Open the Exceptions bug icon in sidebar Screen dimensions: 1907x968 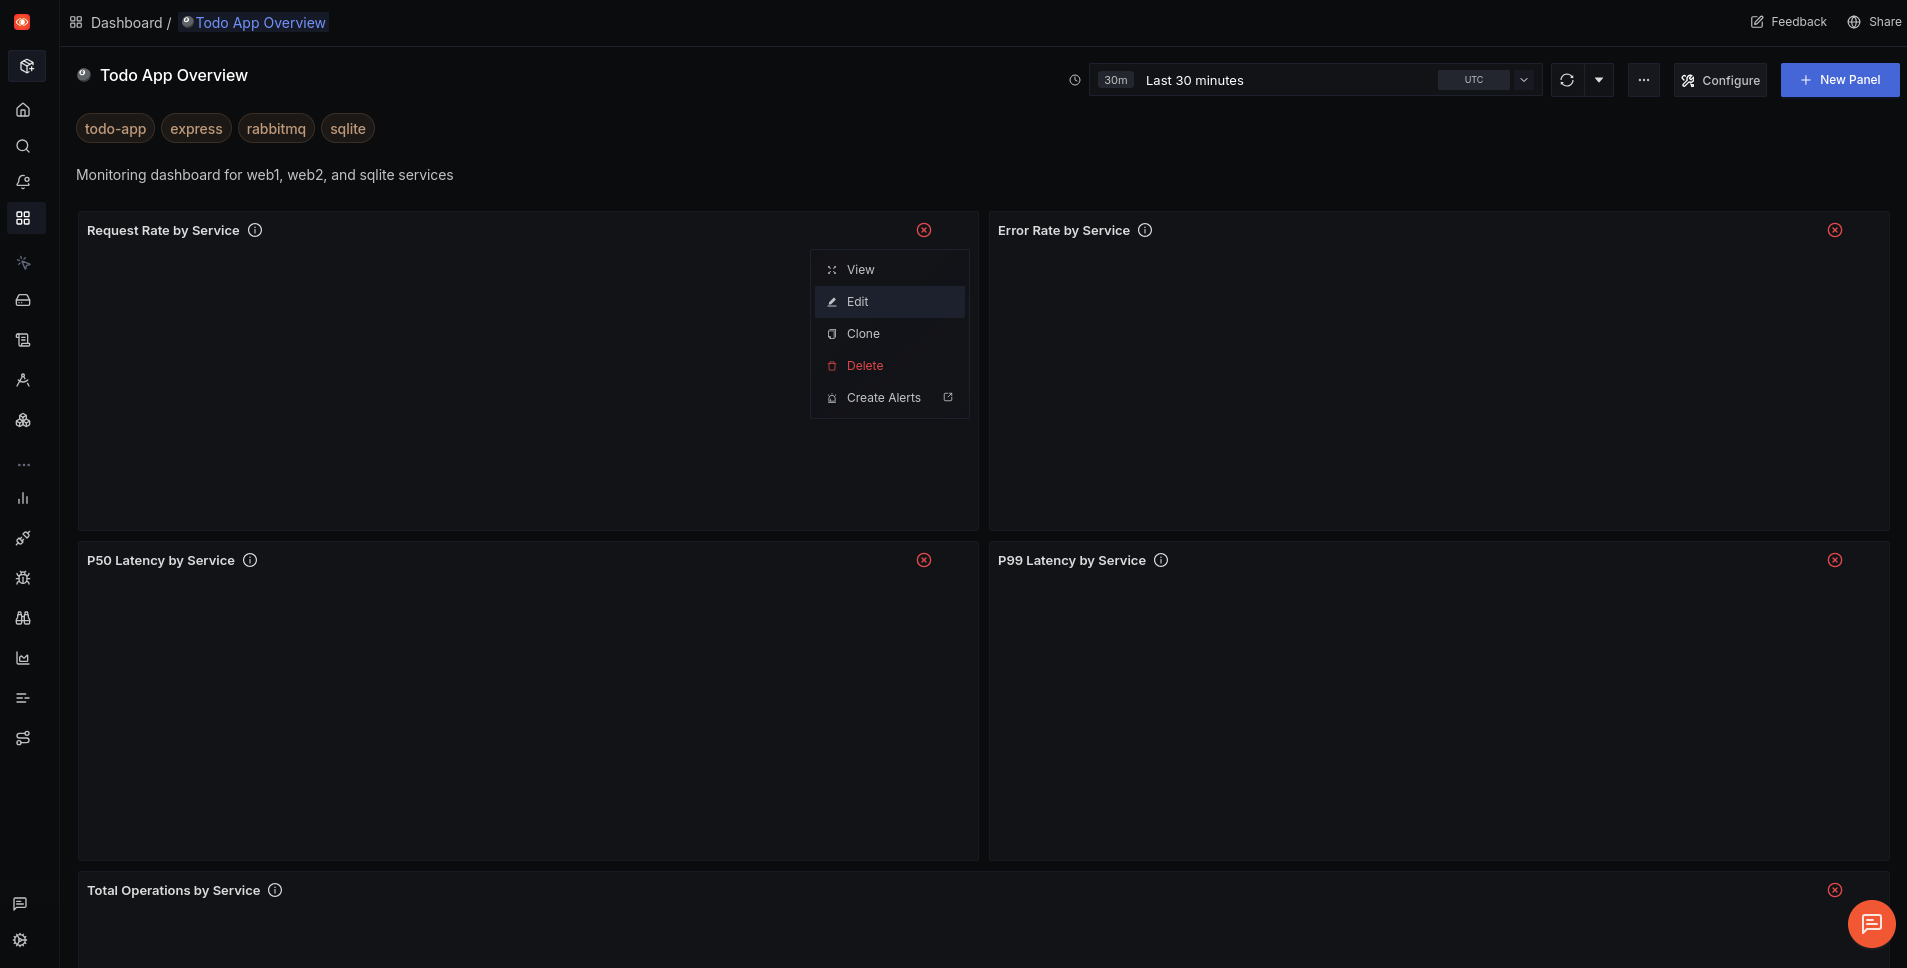(22, 577)
